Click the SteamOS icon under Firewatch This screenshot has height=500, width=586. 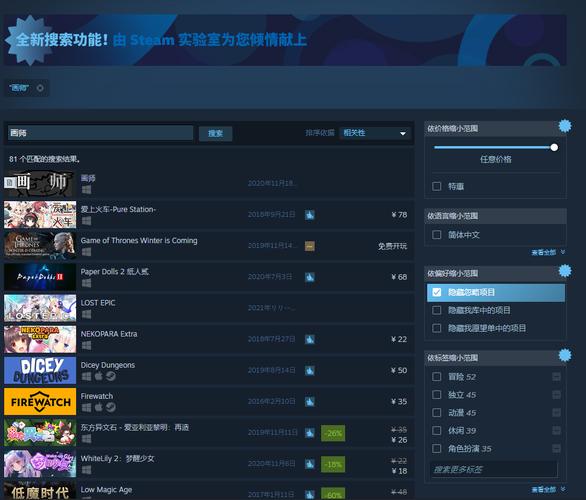click(111, 407)
